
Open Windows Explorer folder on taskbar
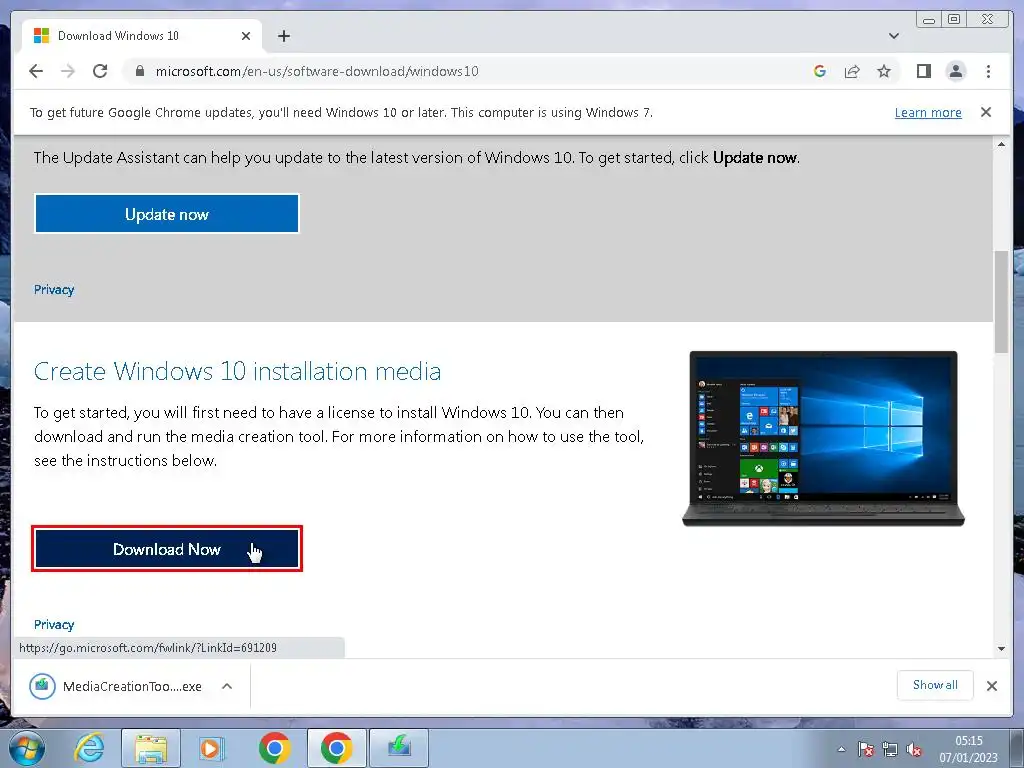pos(151,748)
